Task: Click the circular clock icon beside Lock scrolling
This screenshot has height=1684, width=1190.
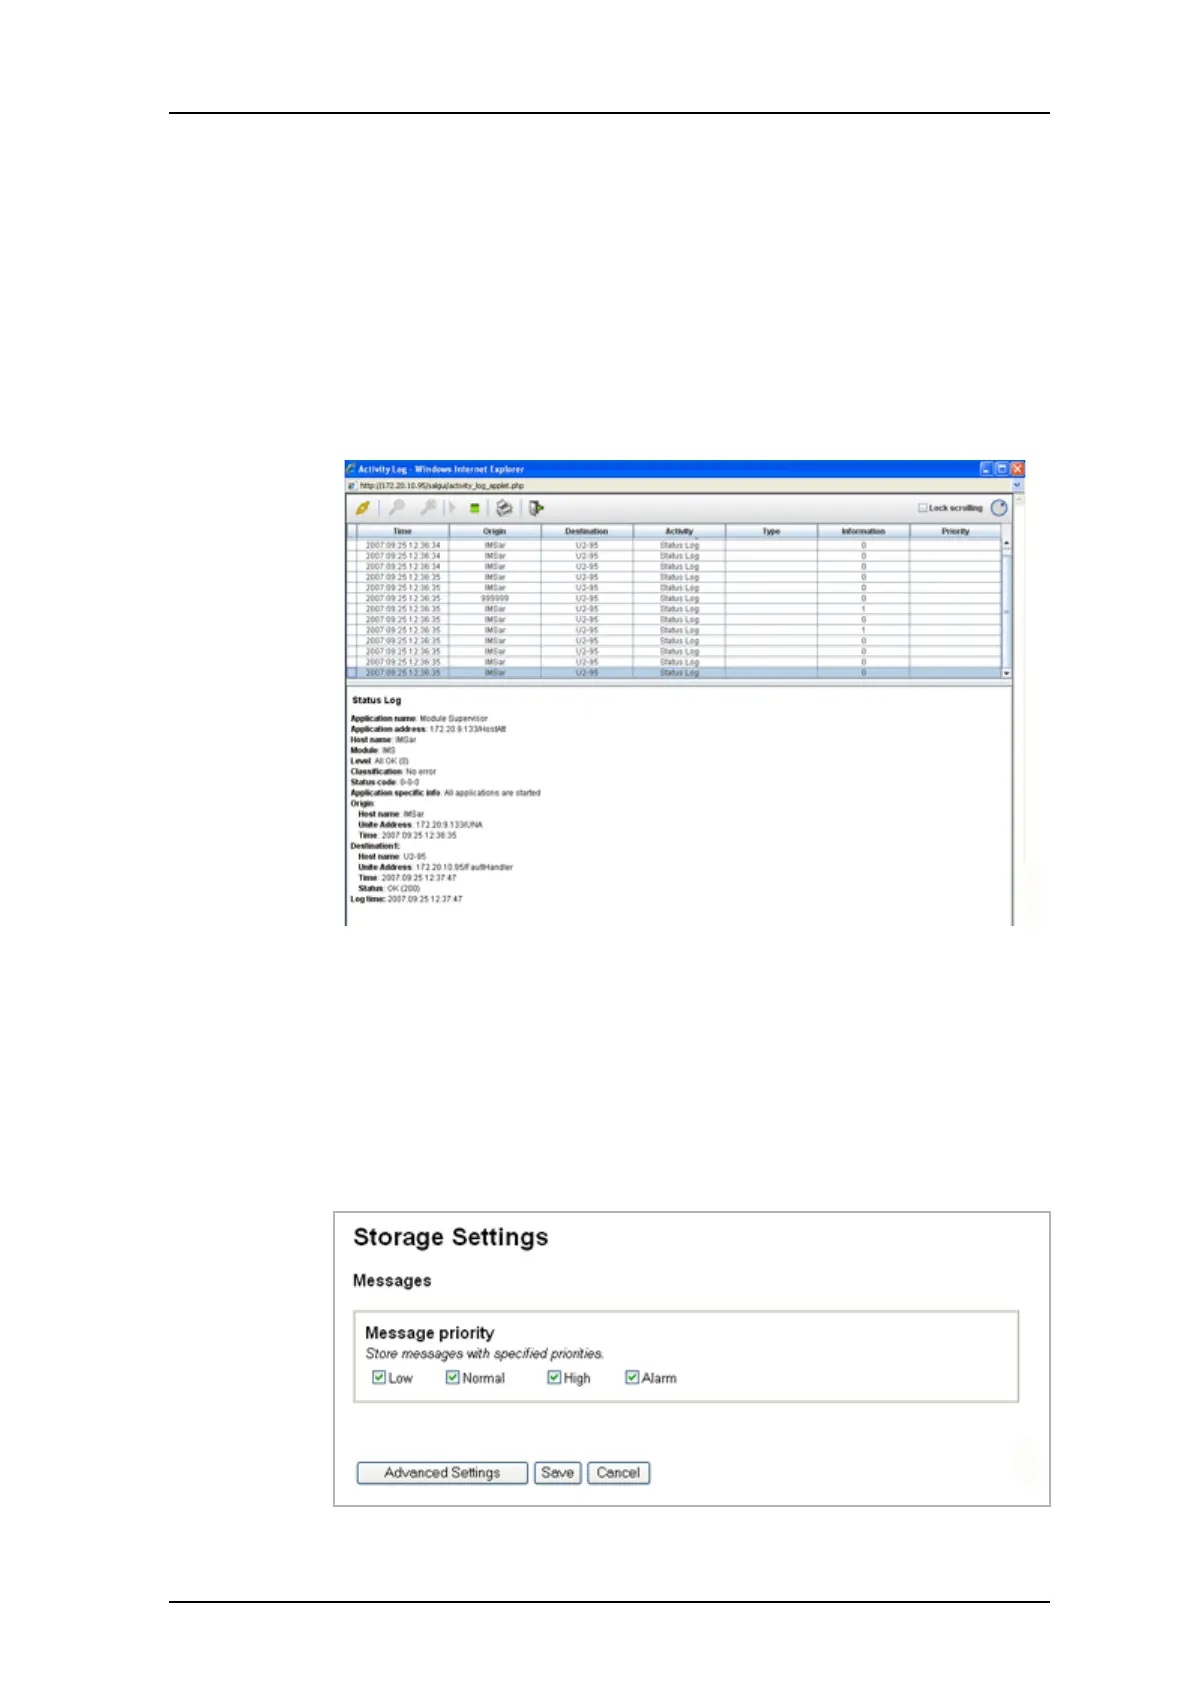Action: (999, 508)
